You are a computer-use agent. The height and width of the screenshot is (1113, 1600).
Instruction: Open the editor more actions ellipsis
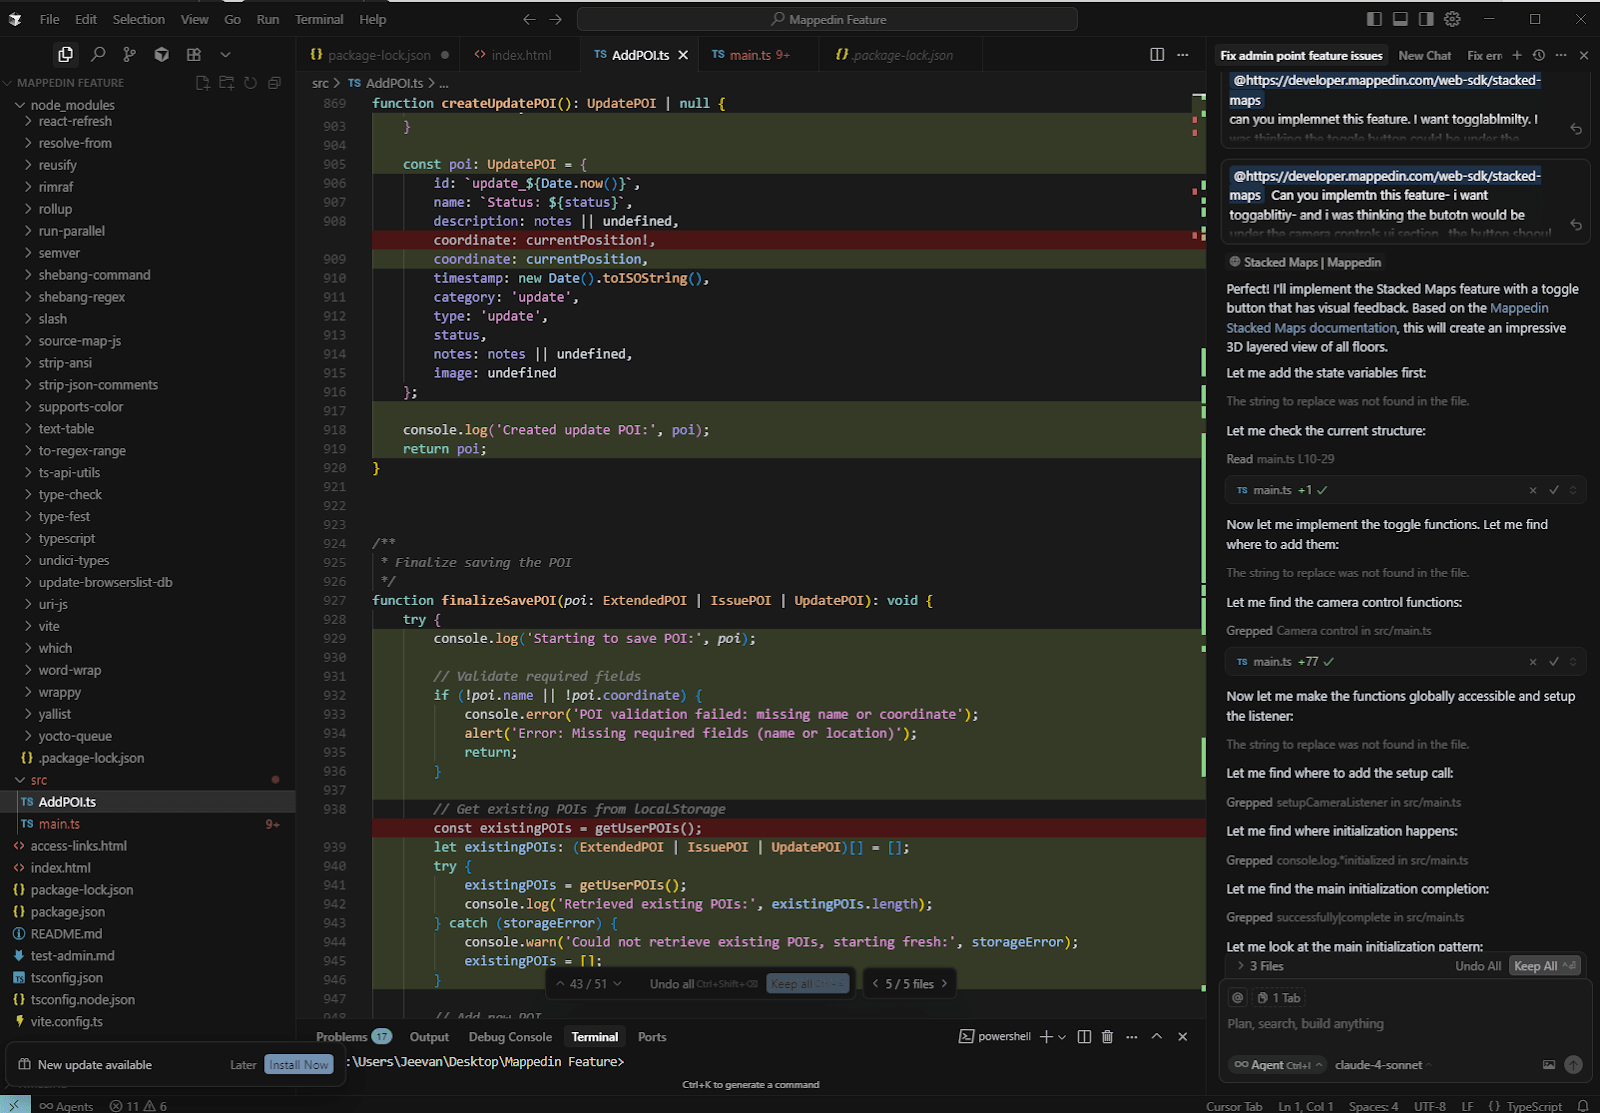1183,55
